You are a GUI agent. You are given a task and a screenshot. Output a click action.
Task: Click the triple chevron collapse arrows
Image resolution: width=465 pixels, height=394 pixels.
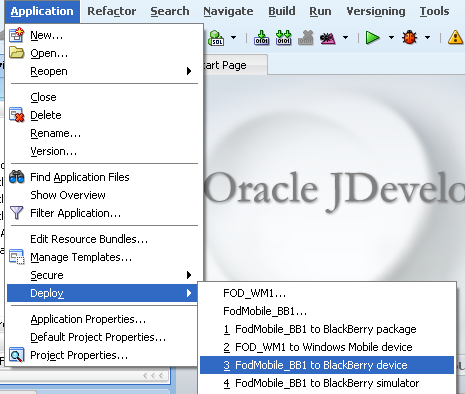point(153,376)
